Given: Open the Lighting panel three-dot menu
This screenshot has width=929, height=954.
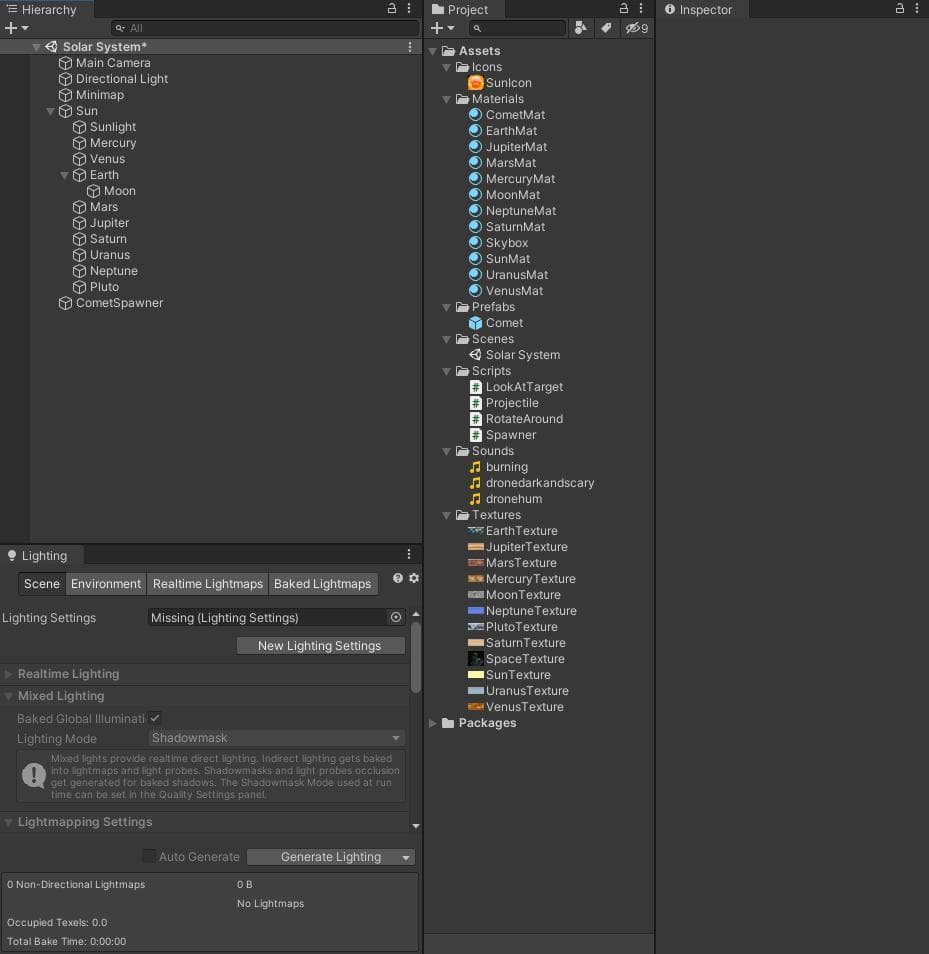Looking at the screenshot, I should (409, 554).
